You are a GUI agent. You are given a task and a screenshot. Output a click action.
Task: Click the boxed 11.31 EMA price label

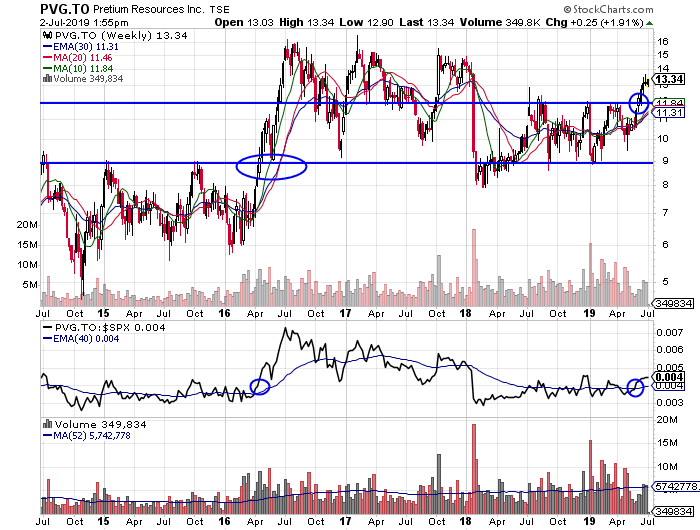coord(669,113)
